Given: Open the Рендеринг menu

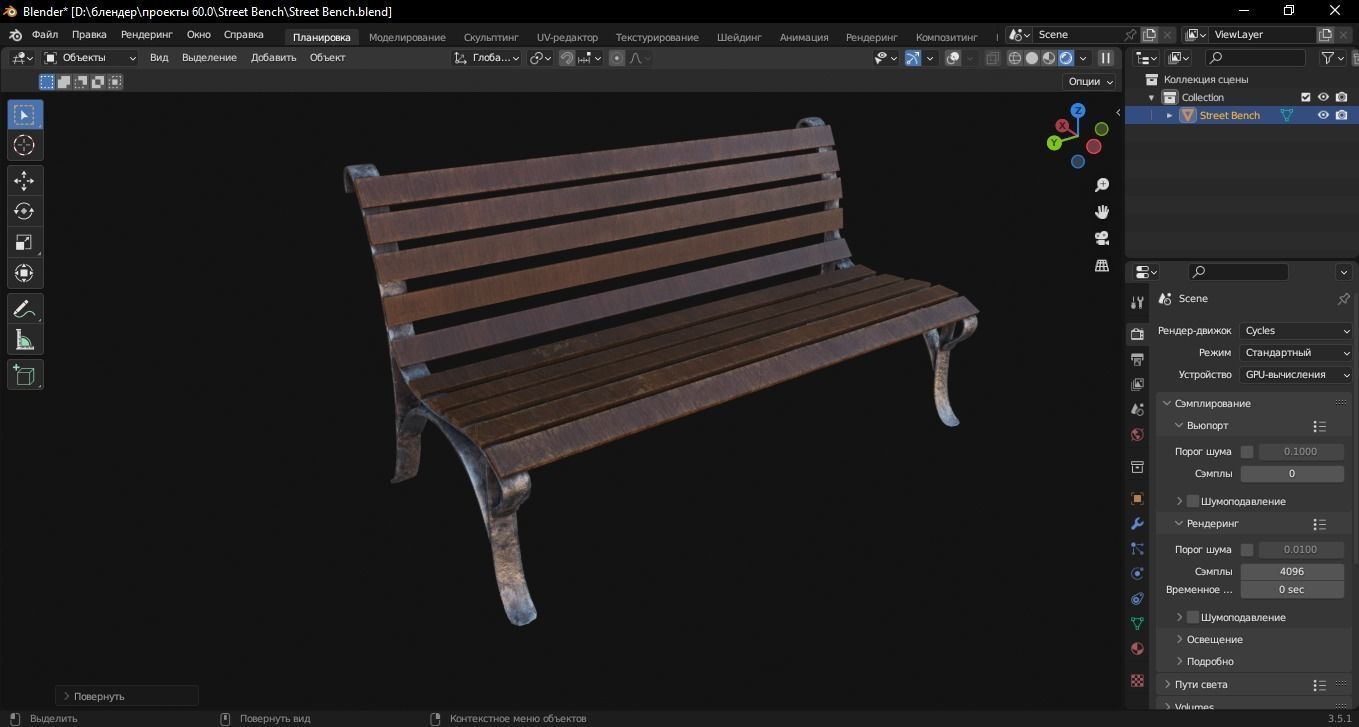Looking at the screenshot, I should [x=147, y=35].
